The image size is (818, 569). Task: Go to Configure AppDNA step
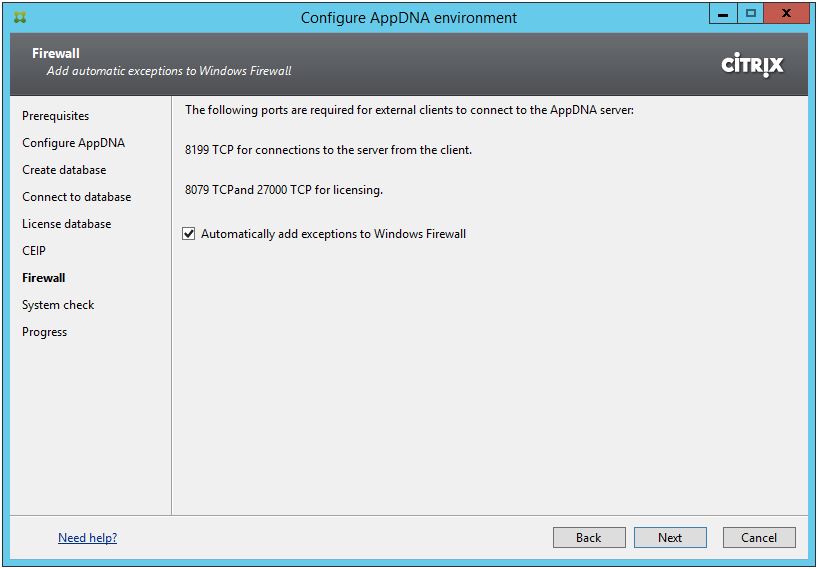tap(73, 143)
